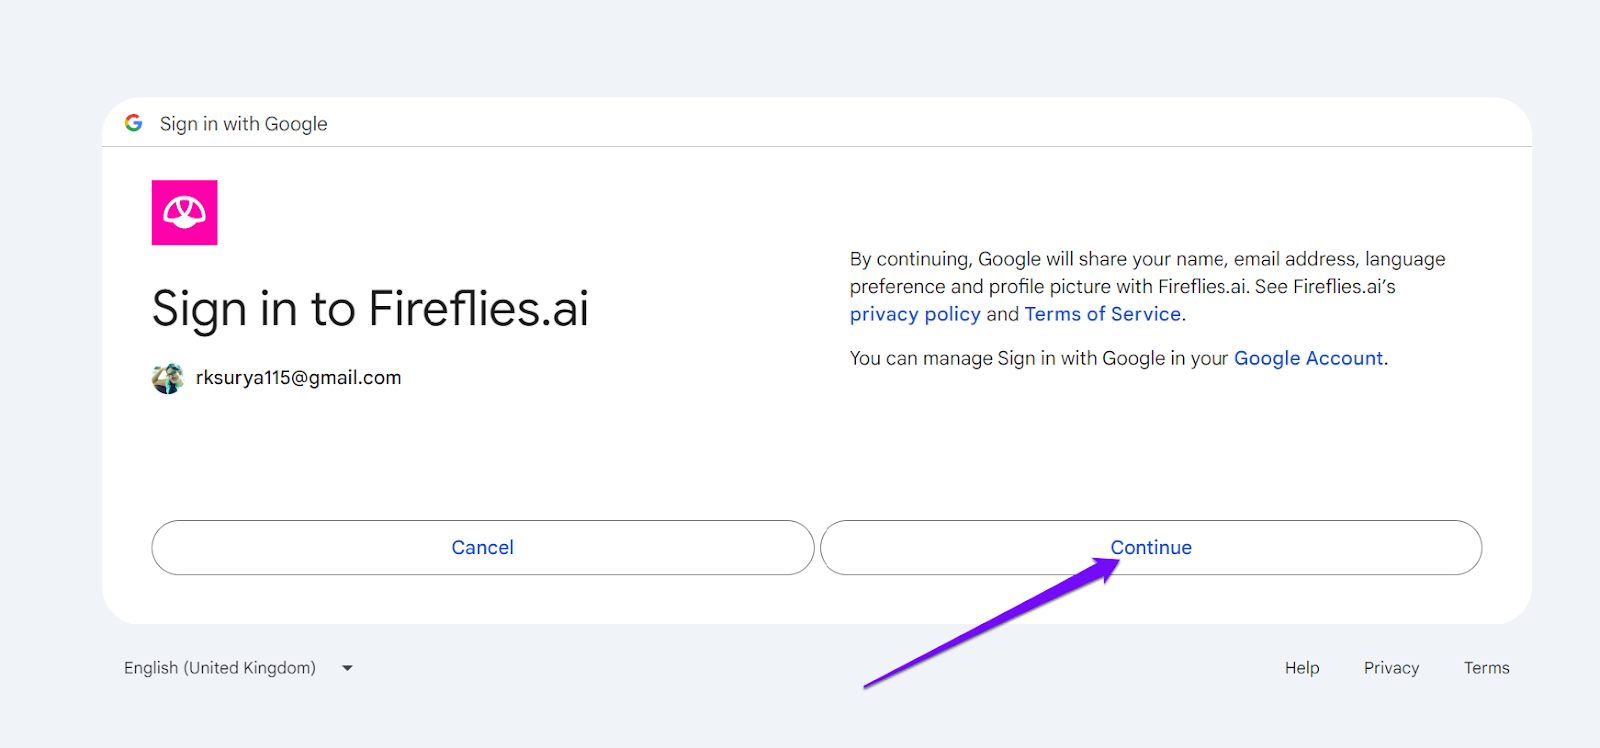Open the English (United Kingdom) language selector
This screenshot has height=748, width=1600.
click(238, 668)
